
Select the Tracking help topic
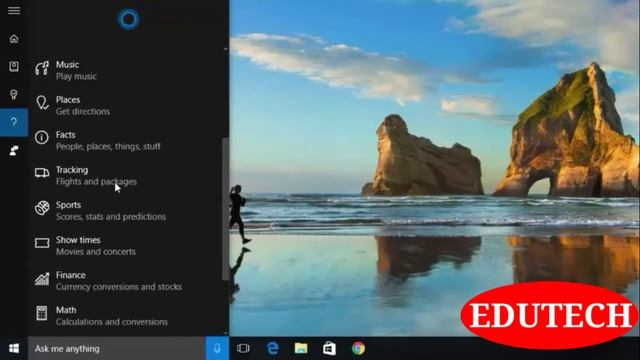(x=127, y=176)
